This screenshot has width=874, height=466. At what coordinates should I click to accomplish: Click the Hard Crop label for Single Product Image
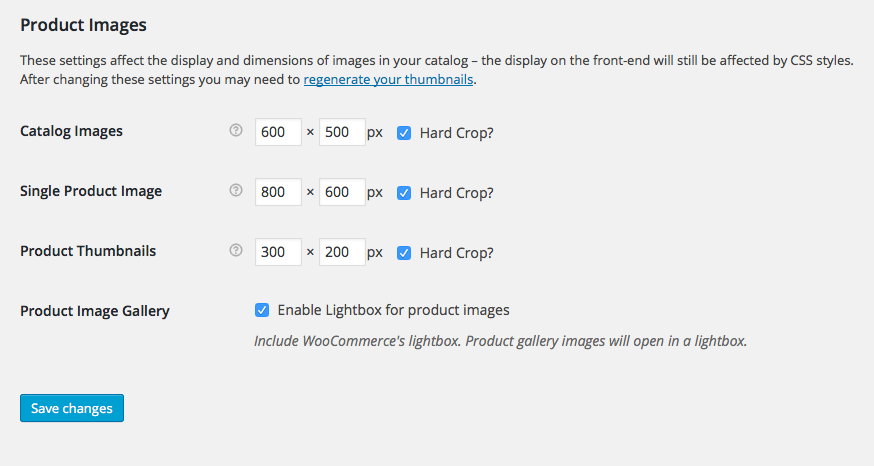pyautogui.click(x=457, y=193)
